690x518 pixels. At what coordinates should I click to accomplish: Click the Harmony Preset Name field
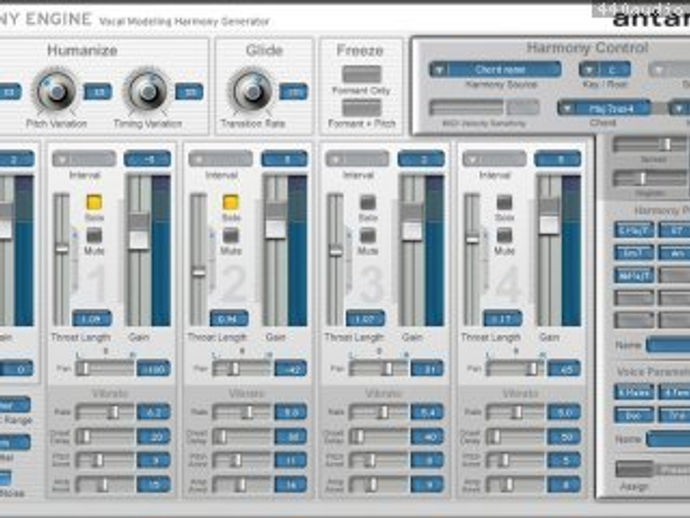pyautogui.click(x=668, y=345)
